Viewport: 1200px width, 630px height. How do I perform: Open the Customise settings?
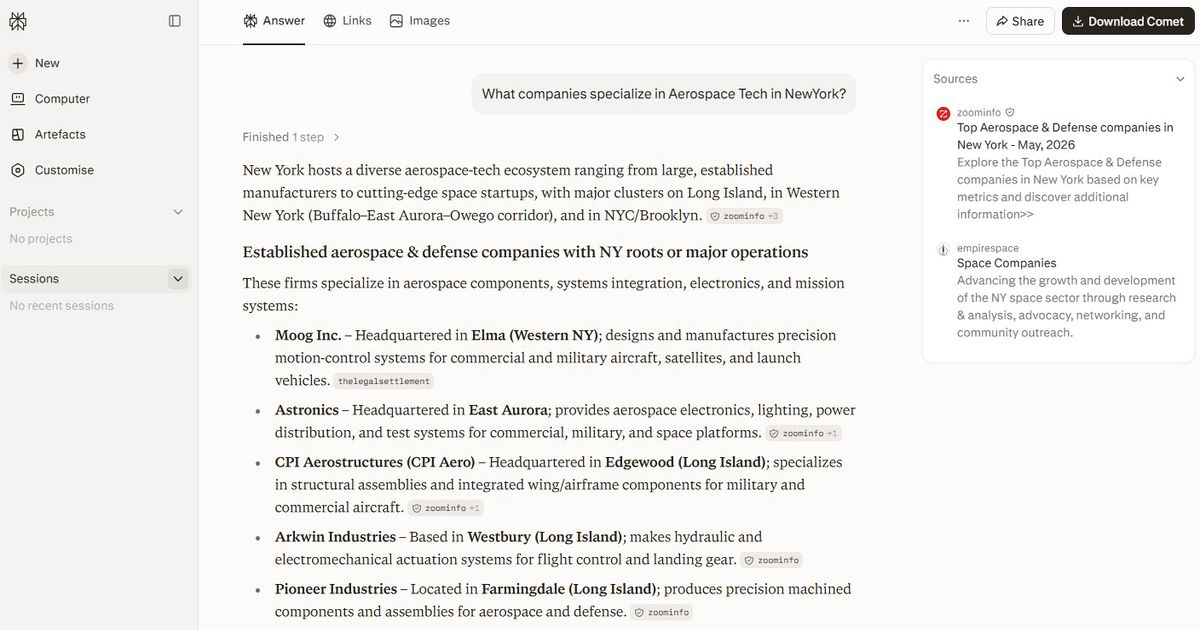point(52,170)
